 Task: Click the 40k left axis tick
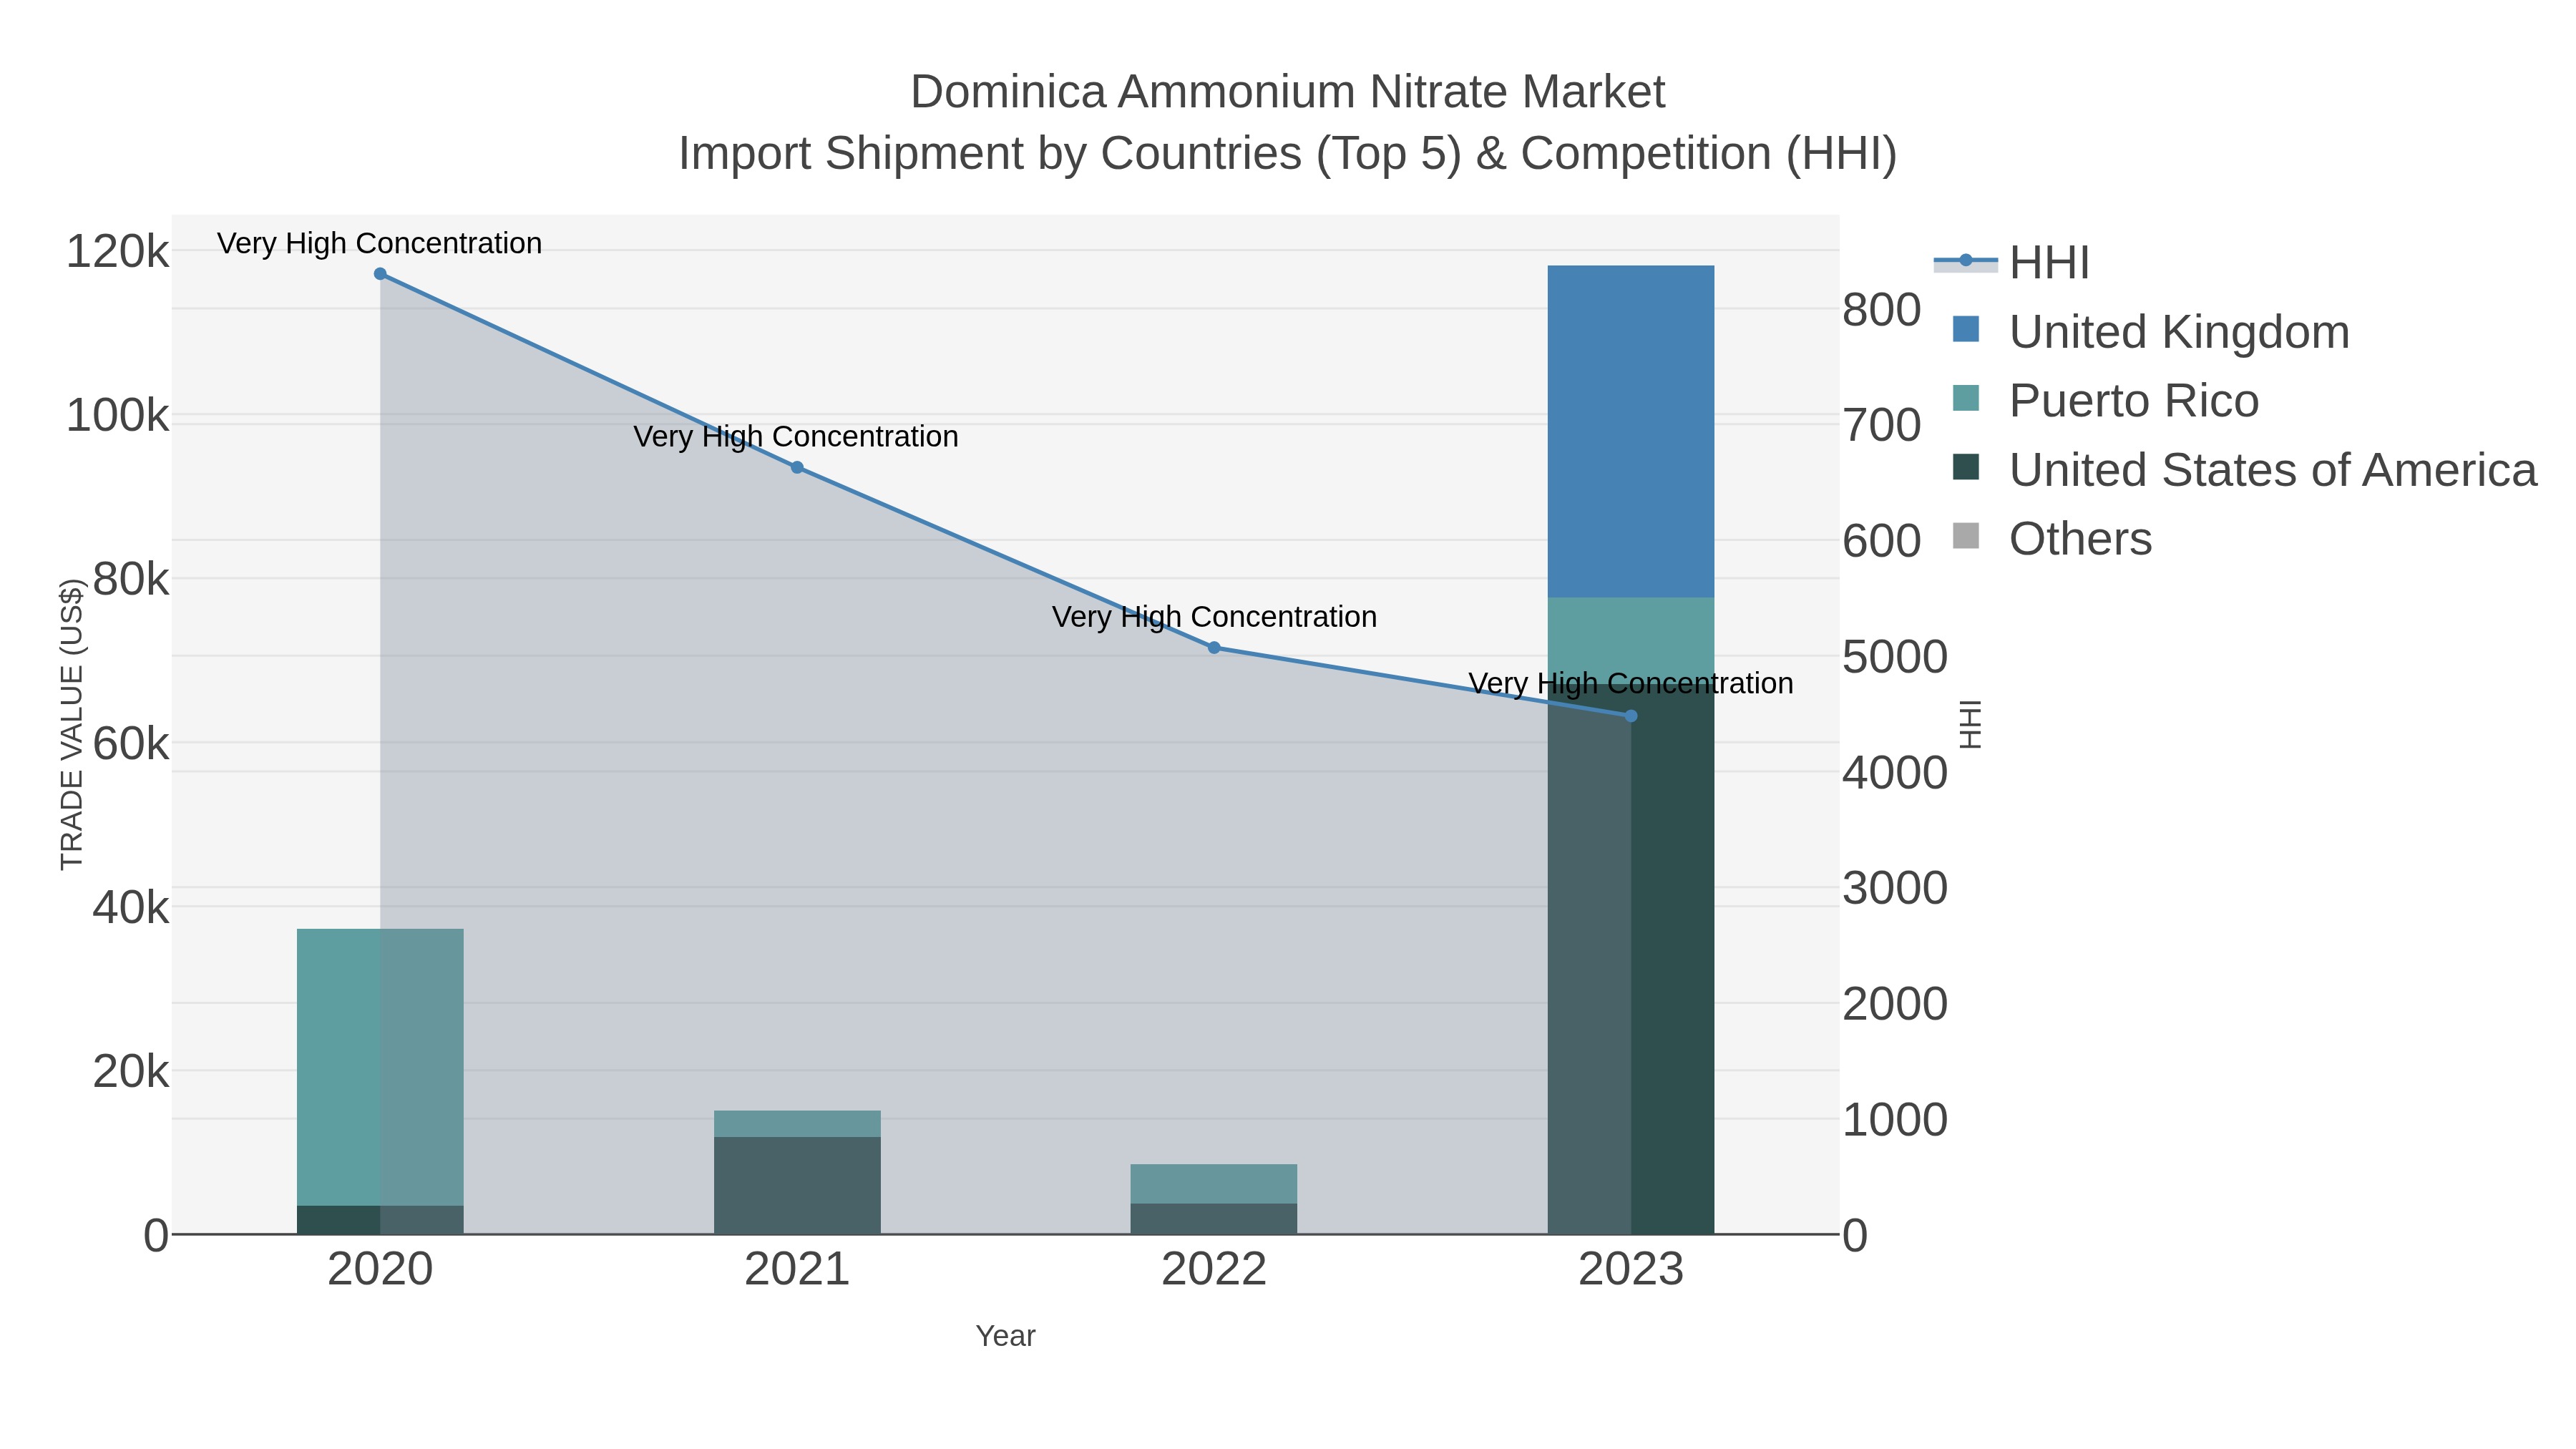pos(131,907)
